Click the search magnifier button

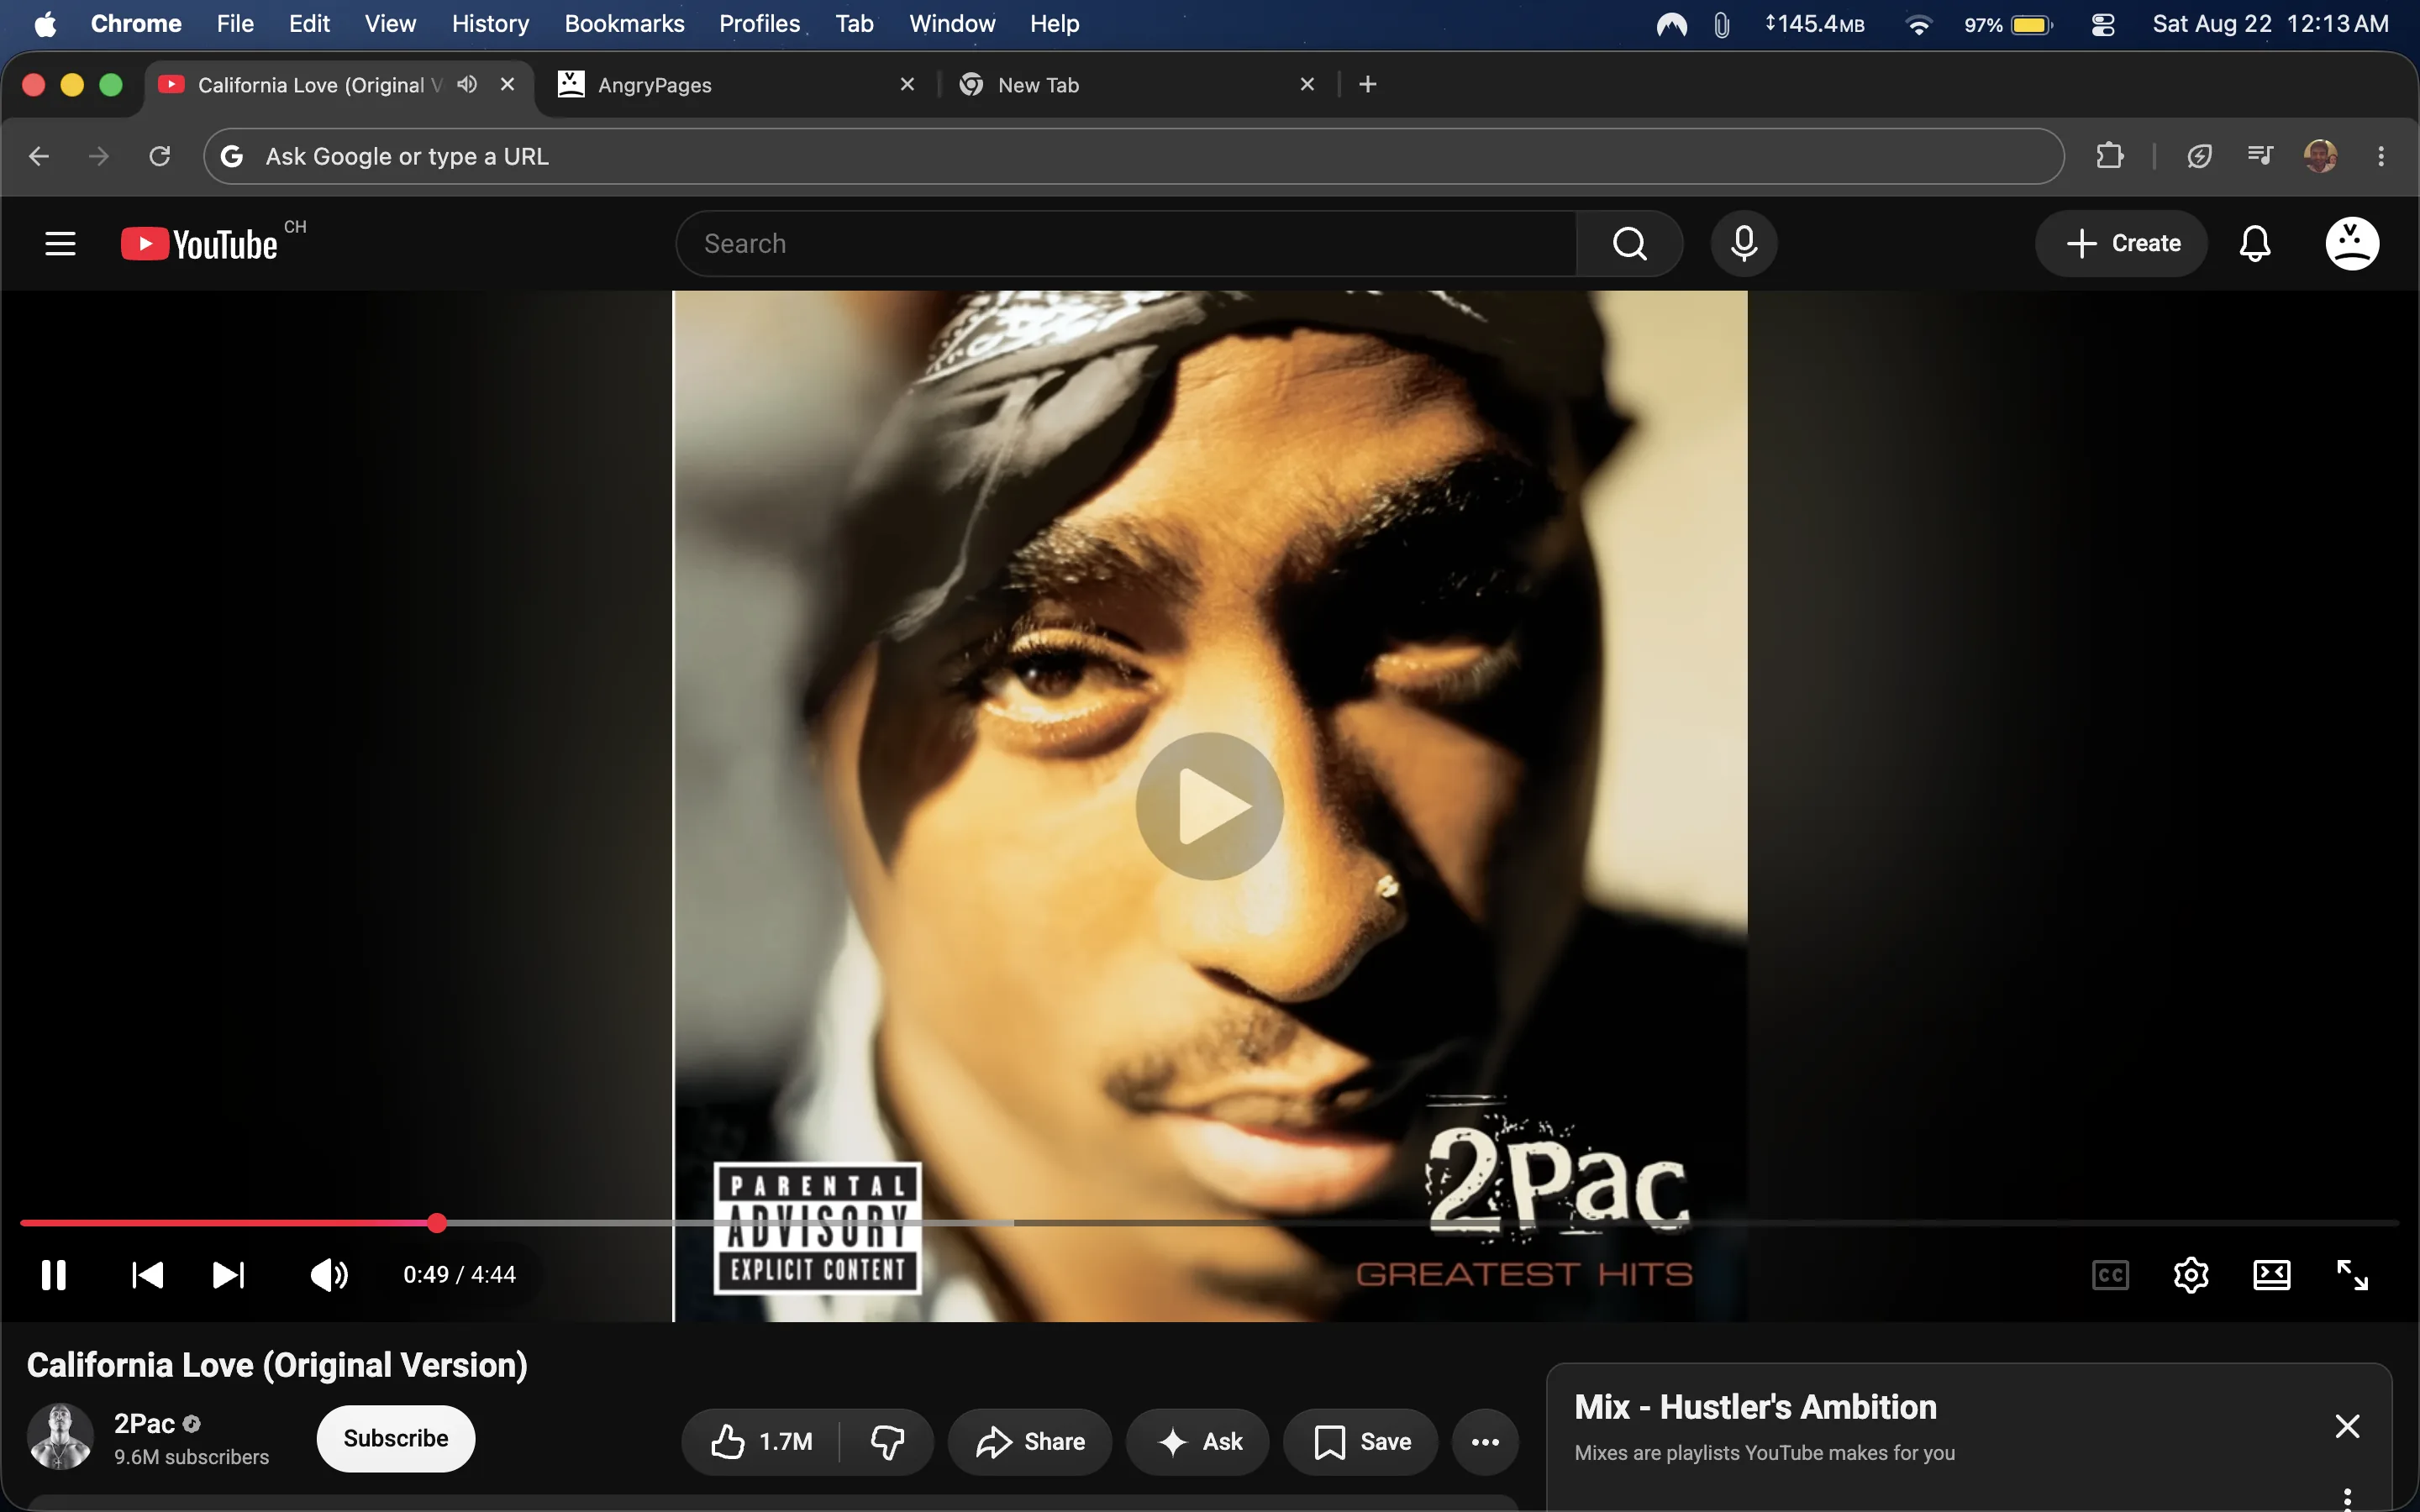tap(1630, 243)
